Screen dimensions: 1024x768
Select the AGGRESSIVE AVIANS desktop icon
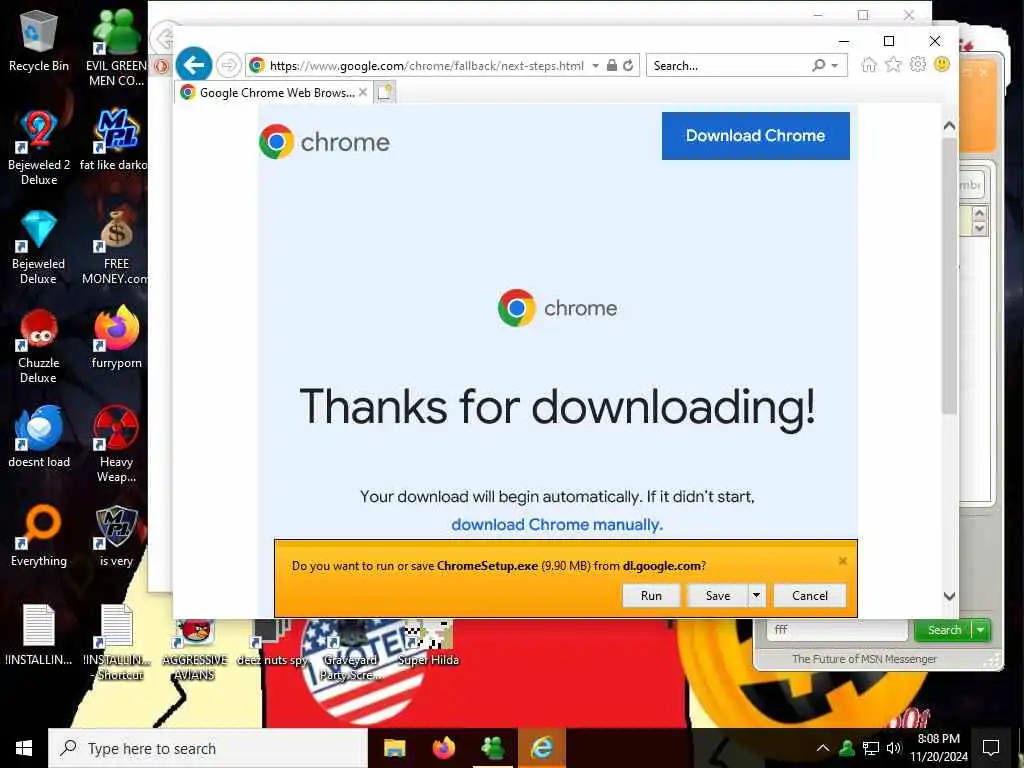tap(195, 650)
